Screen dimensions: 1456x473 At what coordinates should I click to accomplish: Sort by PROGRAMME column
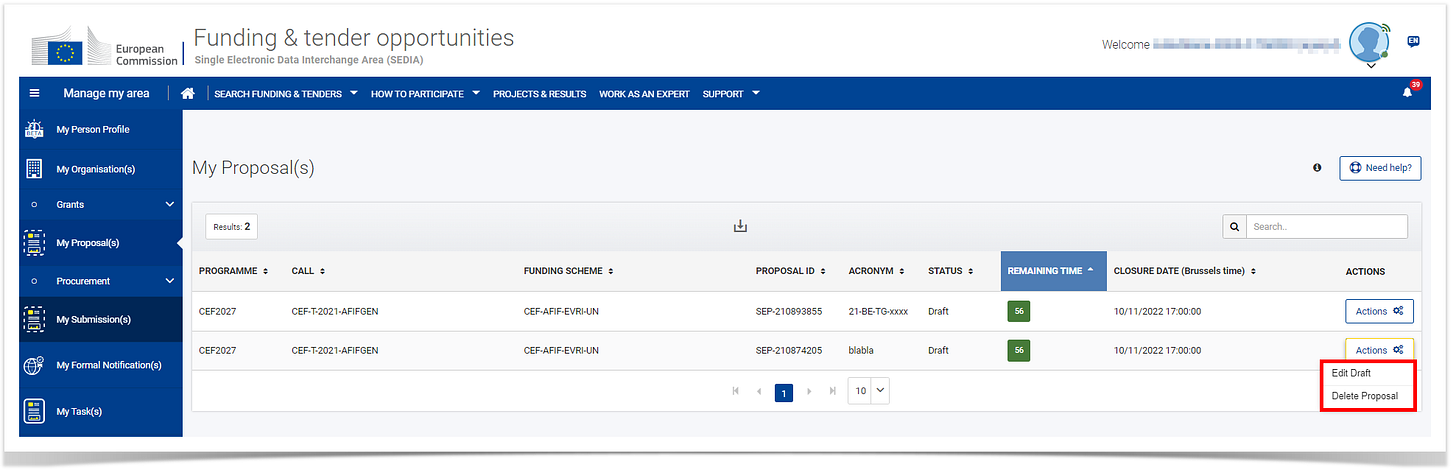(x=234, y=271)
